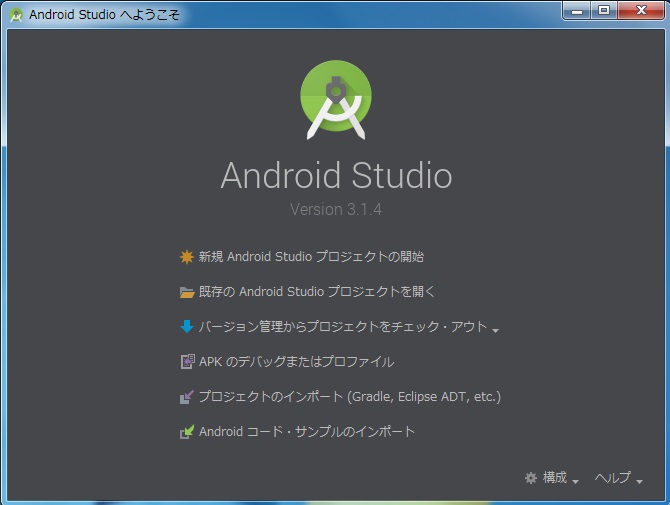The image size is (670, 505).
Task: Click the window title Android Studio へようこそ
Action: [x=104, y=15]
